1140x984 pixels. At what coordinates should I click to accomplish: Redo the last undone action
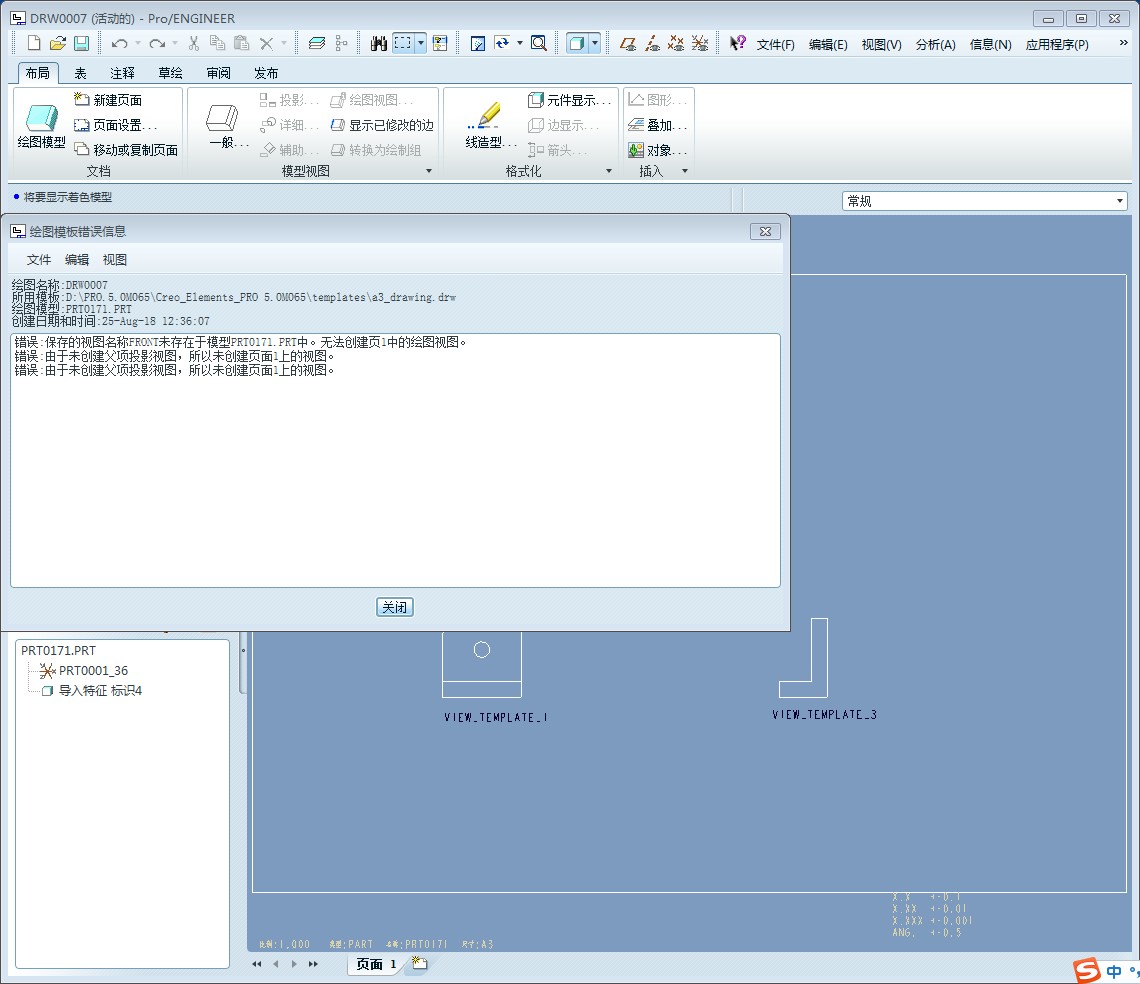(x=156, y=44)
